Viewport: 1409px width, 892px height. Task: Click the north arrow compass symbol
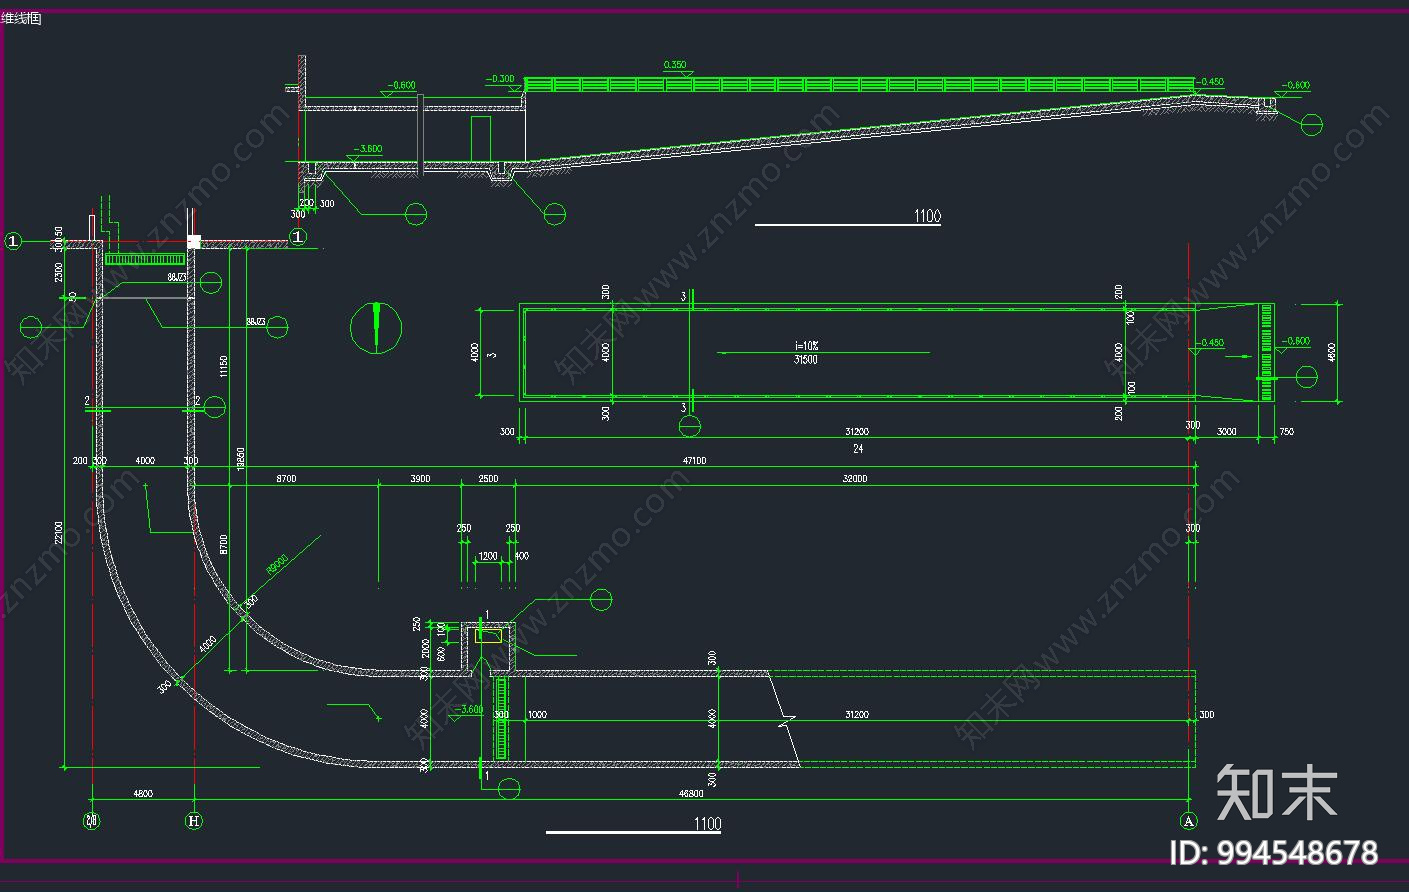(376, 327)
